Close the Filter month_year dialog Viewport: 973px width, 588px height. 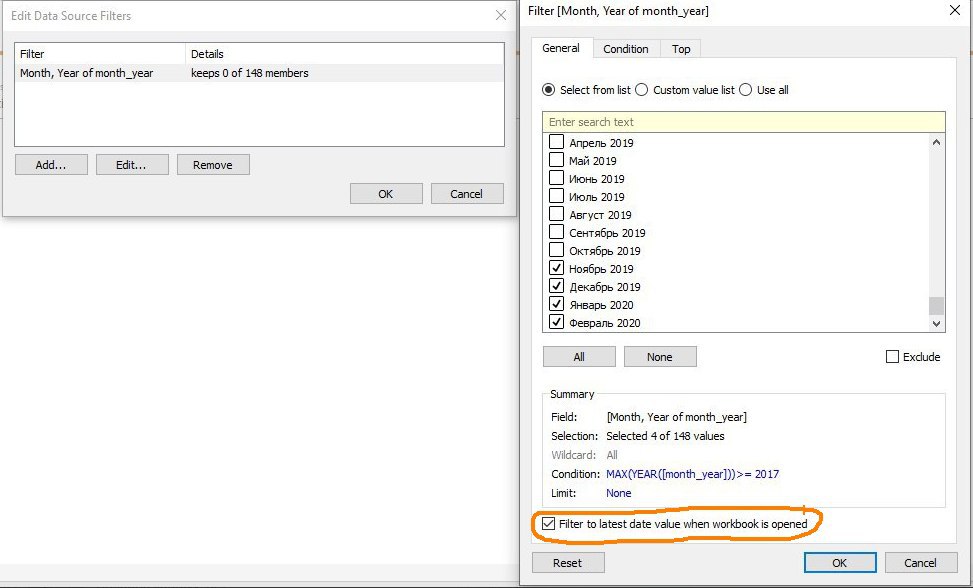coord(955,11)
